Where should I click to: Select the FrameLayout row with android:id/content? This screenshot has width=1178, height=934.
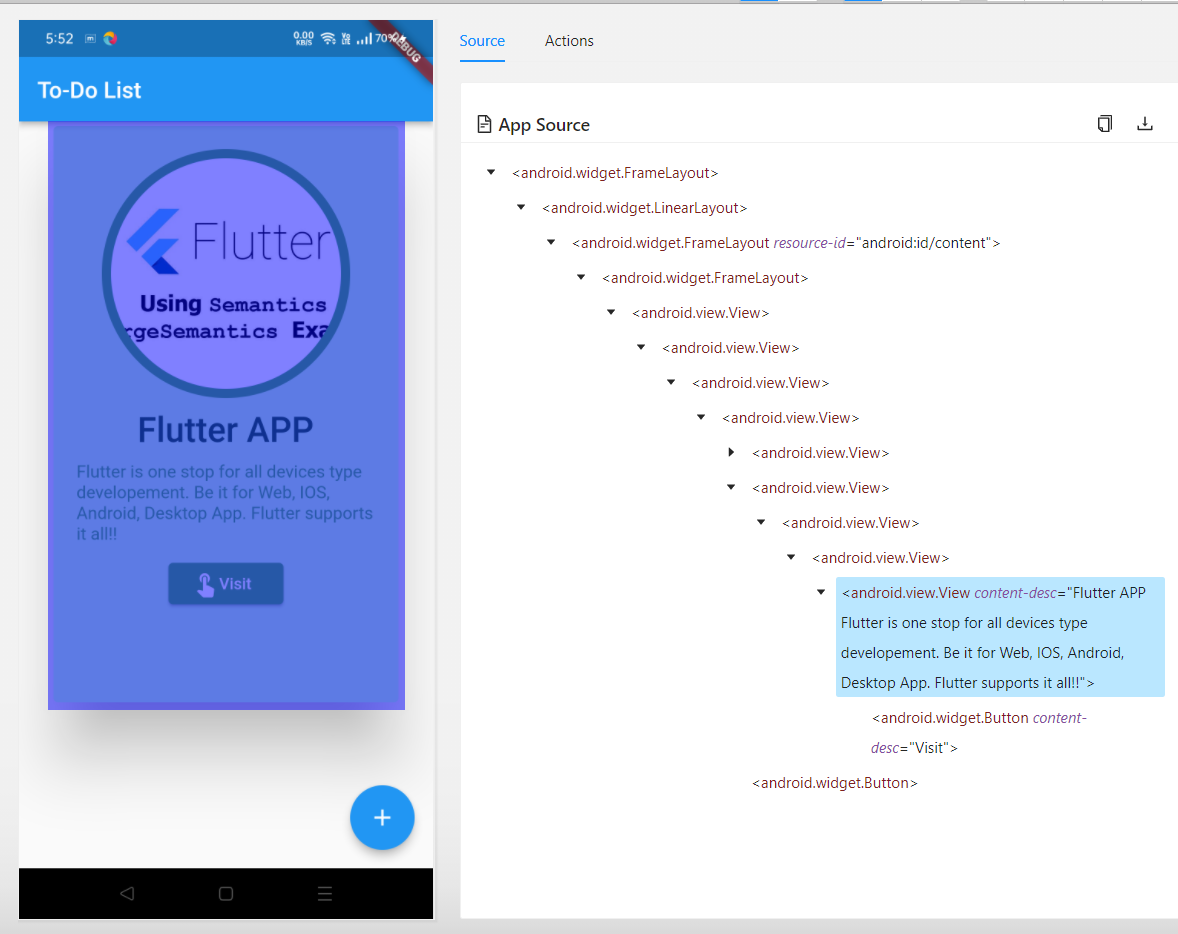(x=786, y=243)
